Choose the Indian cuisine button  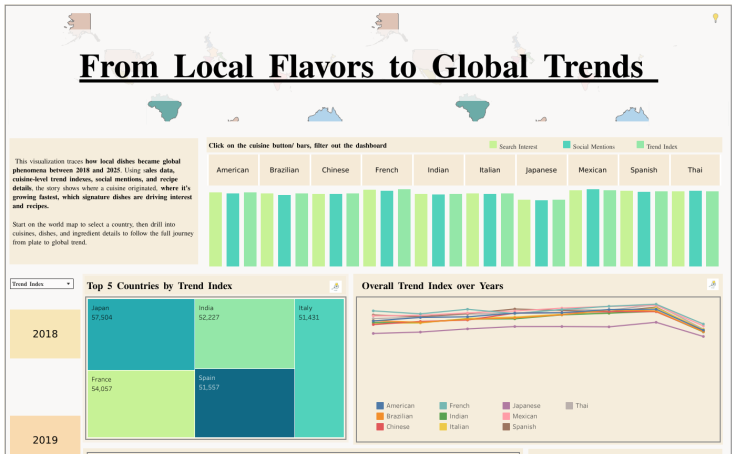(x=438, y=170)
